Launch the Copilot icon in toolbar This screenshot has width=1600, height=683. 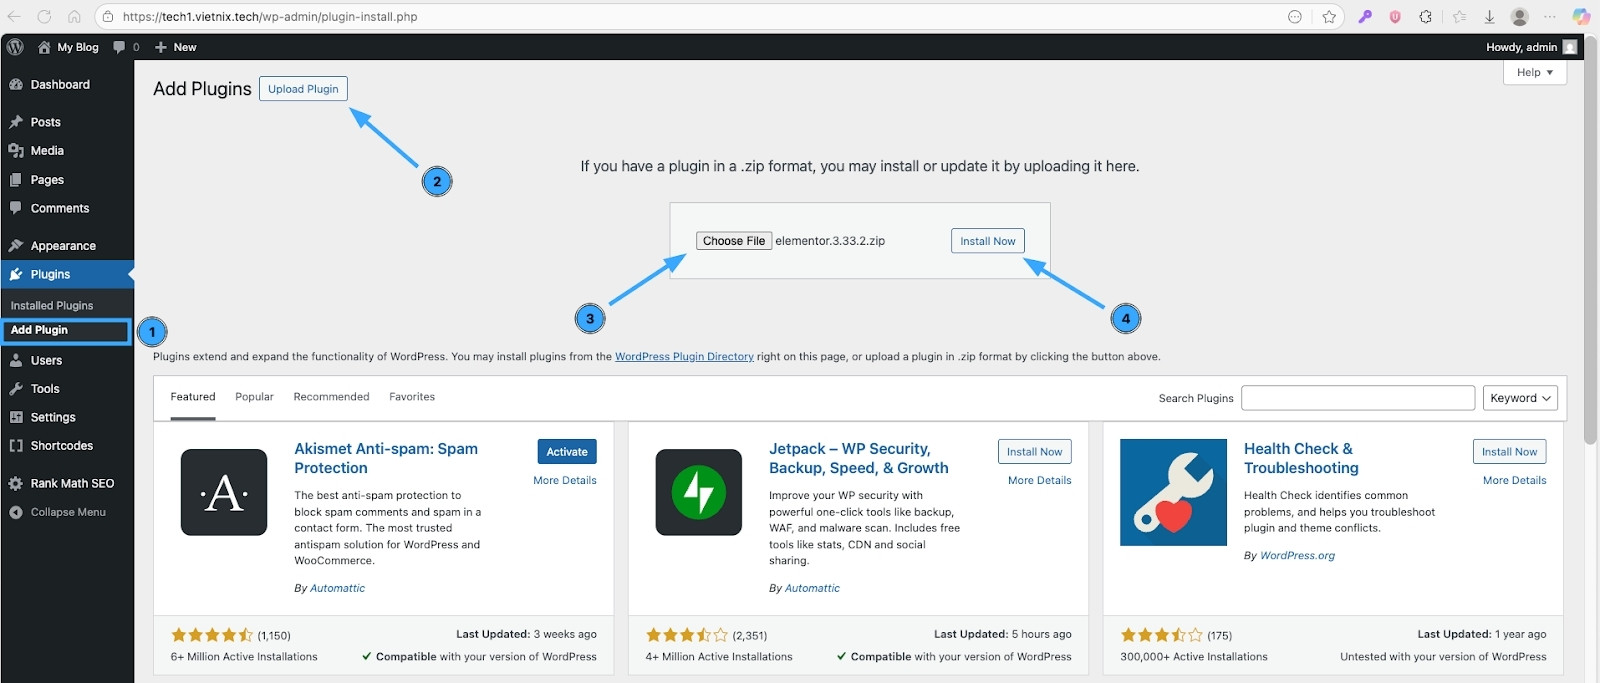[x=1581, y=17]
